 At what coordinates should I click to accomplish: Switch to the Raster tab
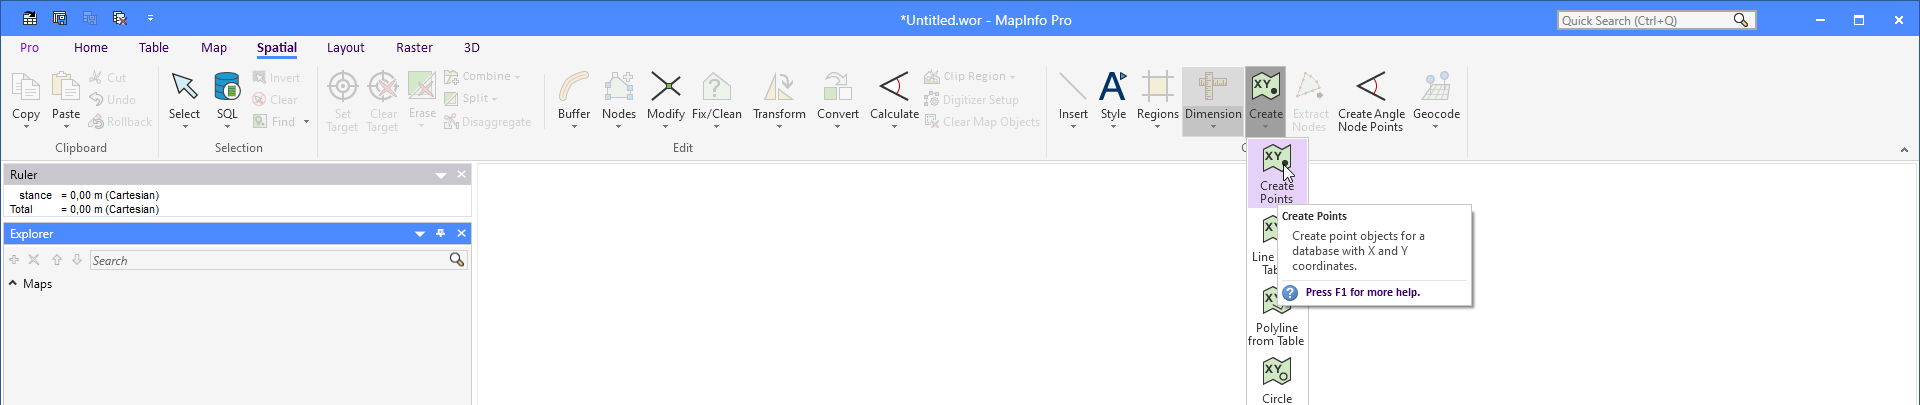414,48
